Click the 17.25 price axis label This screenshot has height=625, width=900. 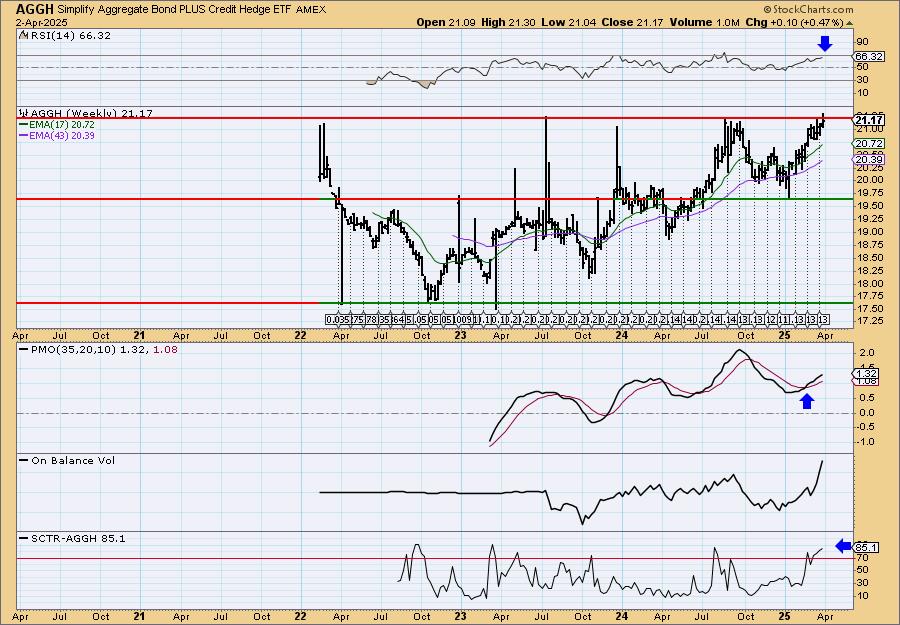click(x=869, y=320)
